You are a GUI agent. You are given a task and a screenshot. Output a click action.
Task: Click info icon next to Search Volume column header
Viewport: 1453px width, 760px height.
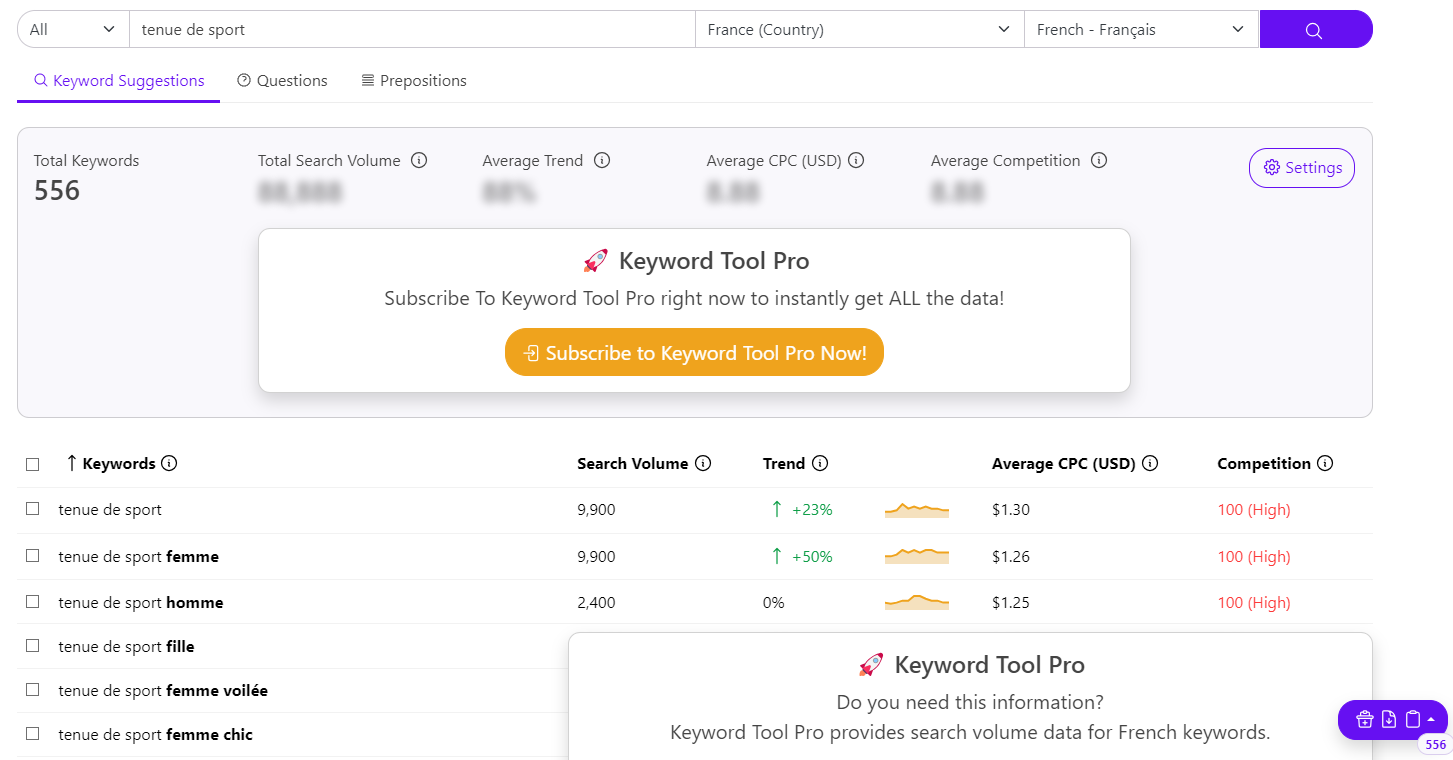pyautogui.click(x=703, y=464)
